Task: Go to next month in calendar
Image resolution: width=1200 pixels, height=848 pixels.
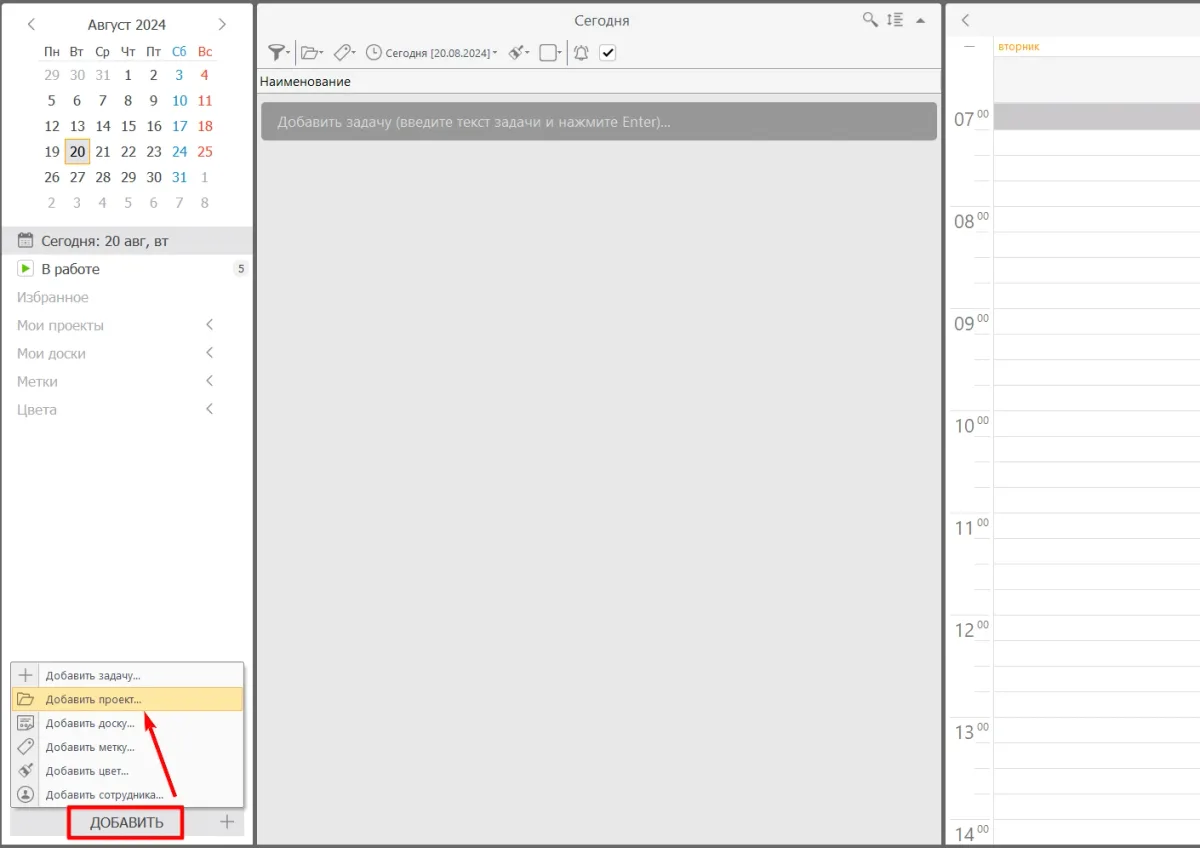Action: (x=222, y=24)
